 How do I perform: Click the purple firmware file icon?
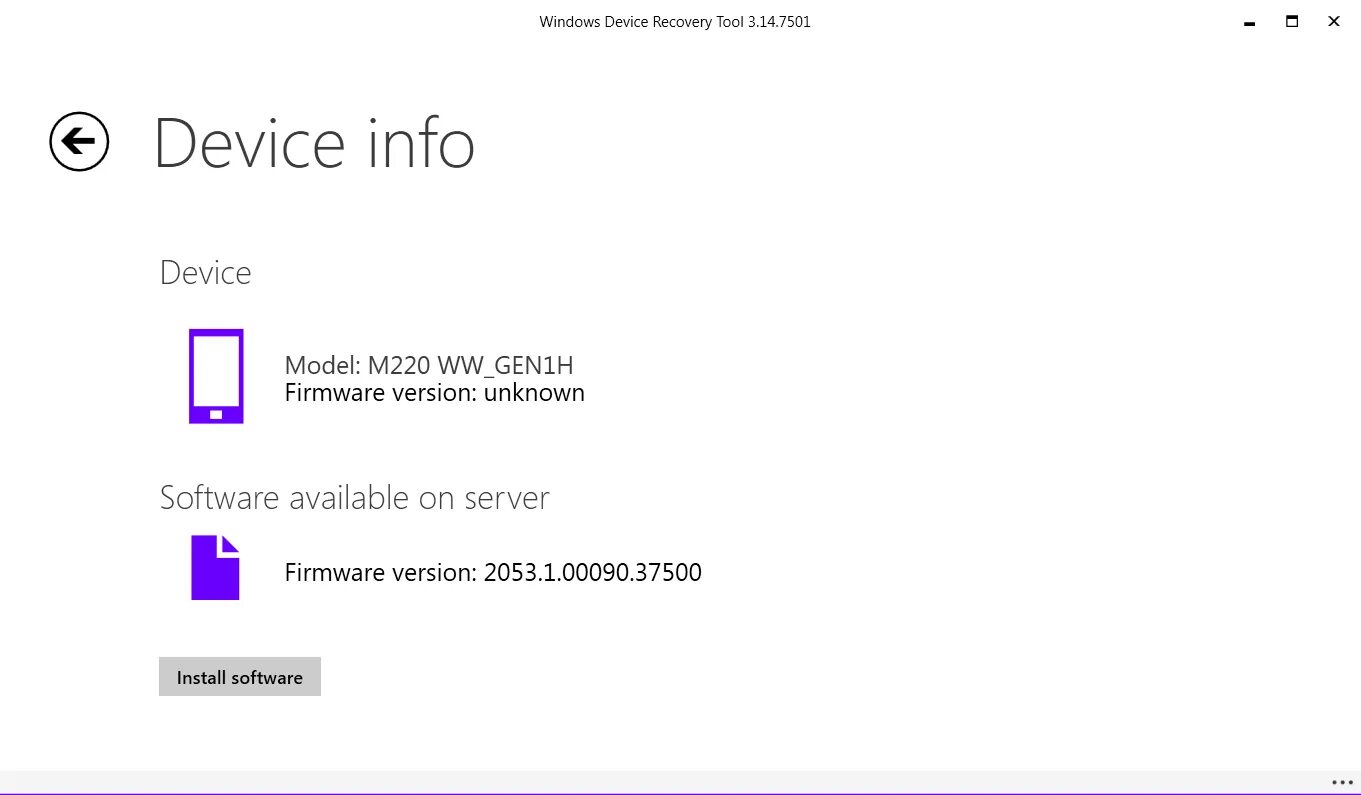click(x=215, y=568)
